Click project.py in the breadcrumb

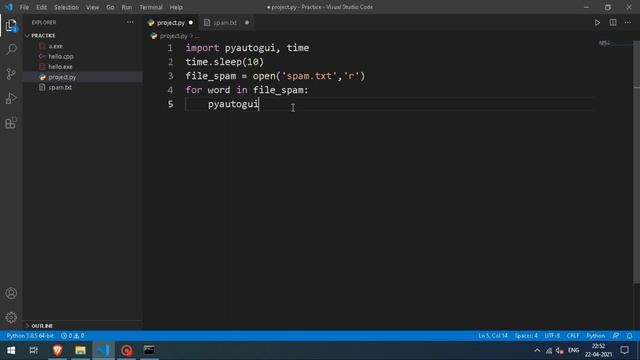(173, 36)
